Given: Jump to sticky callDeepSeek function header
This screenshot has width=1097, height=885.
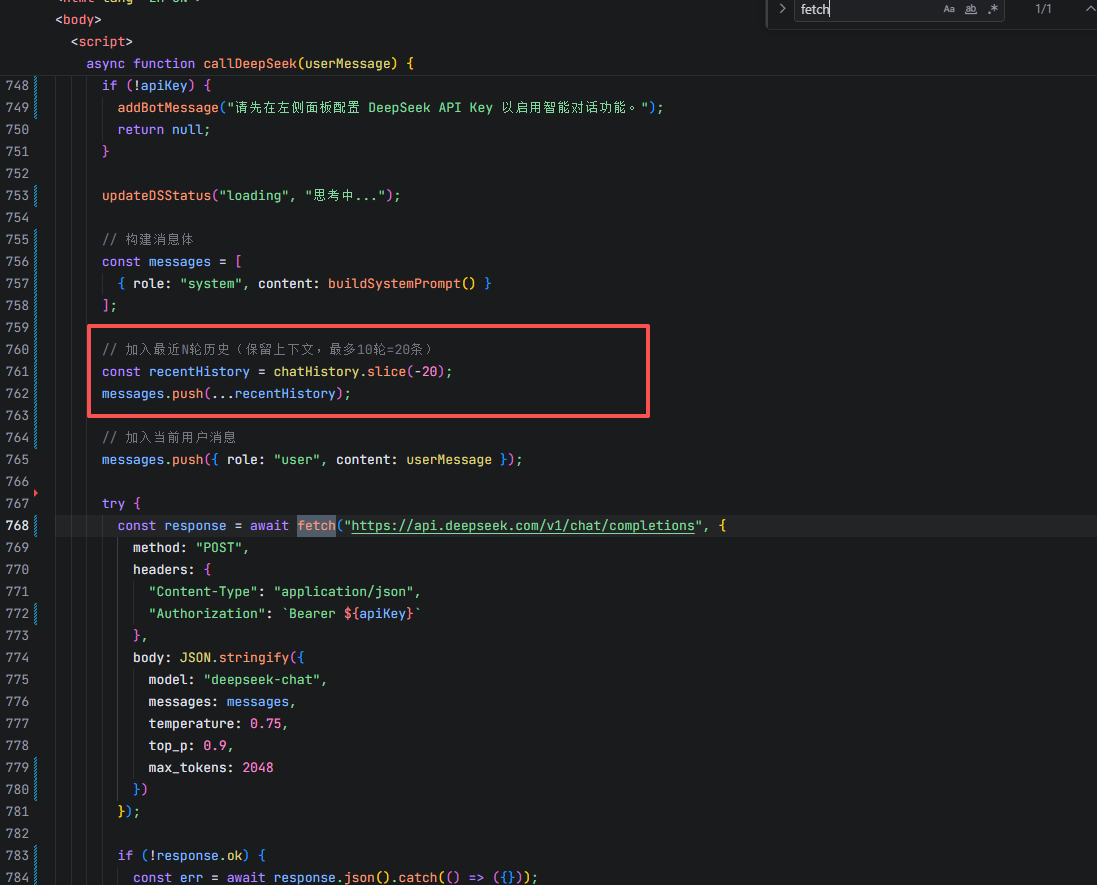Looking at the screenshot, I should coord(250,64).
